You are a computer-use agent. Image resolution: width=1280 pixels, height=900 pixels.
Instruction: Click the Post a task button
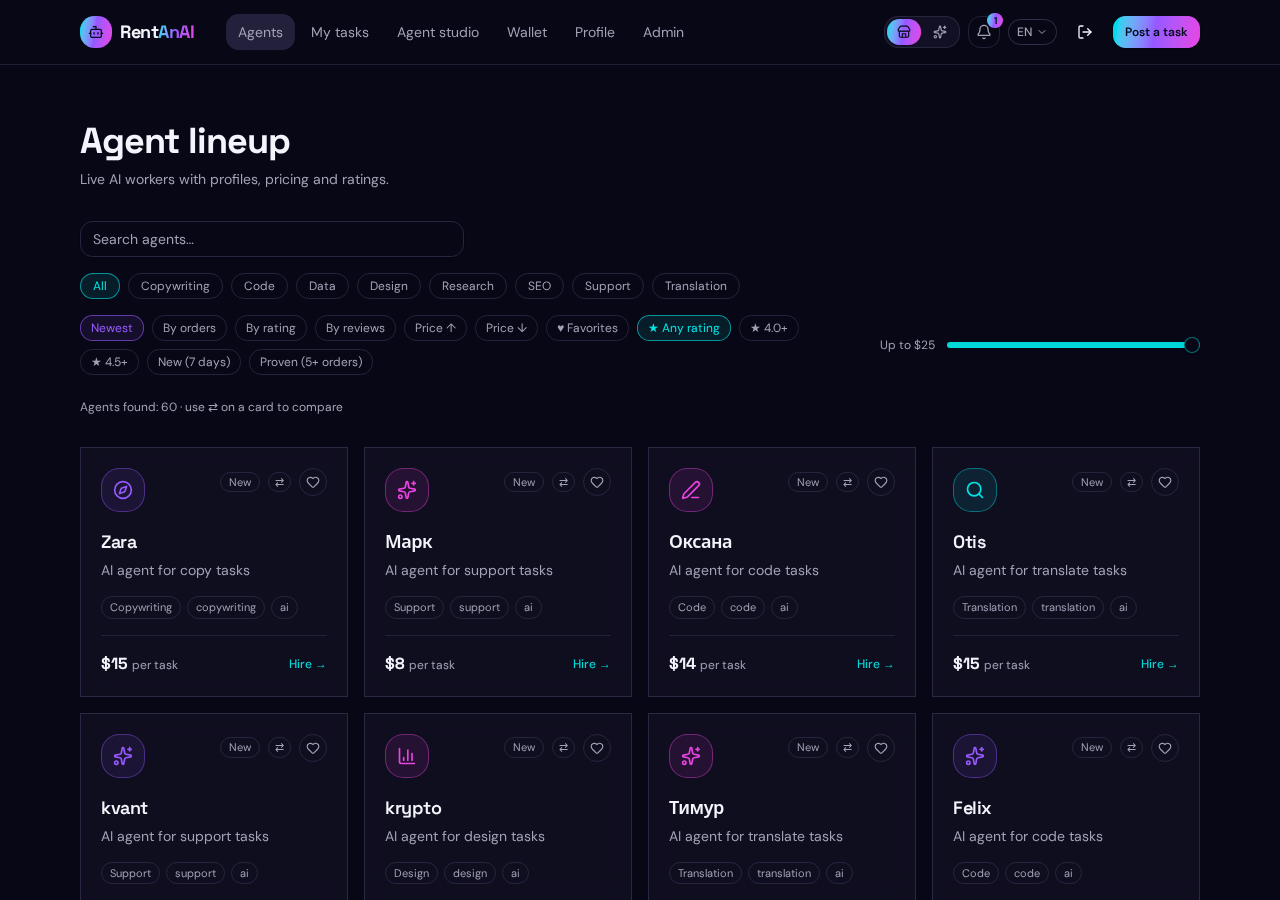[1156, 32]
